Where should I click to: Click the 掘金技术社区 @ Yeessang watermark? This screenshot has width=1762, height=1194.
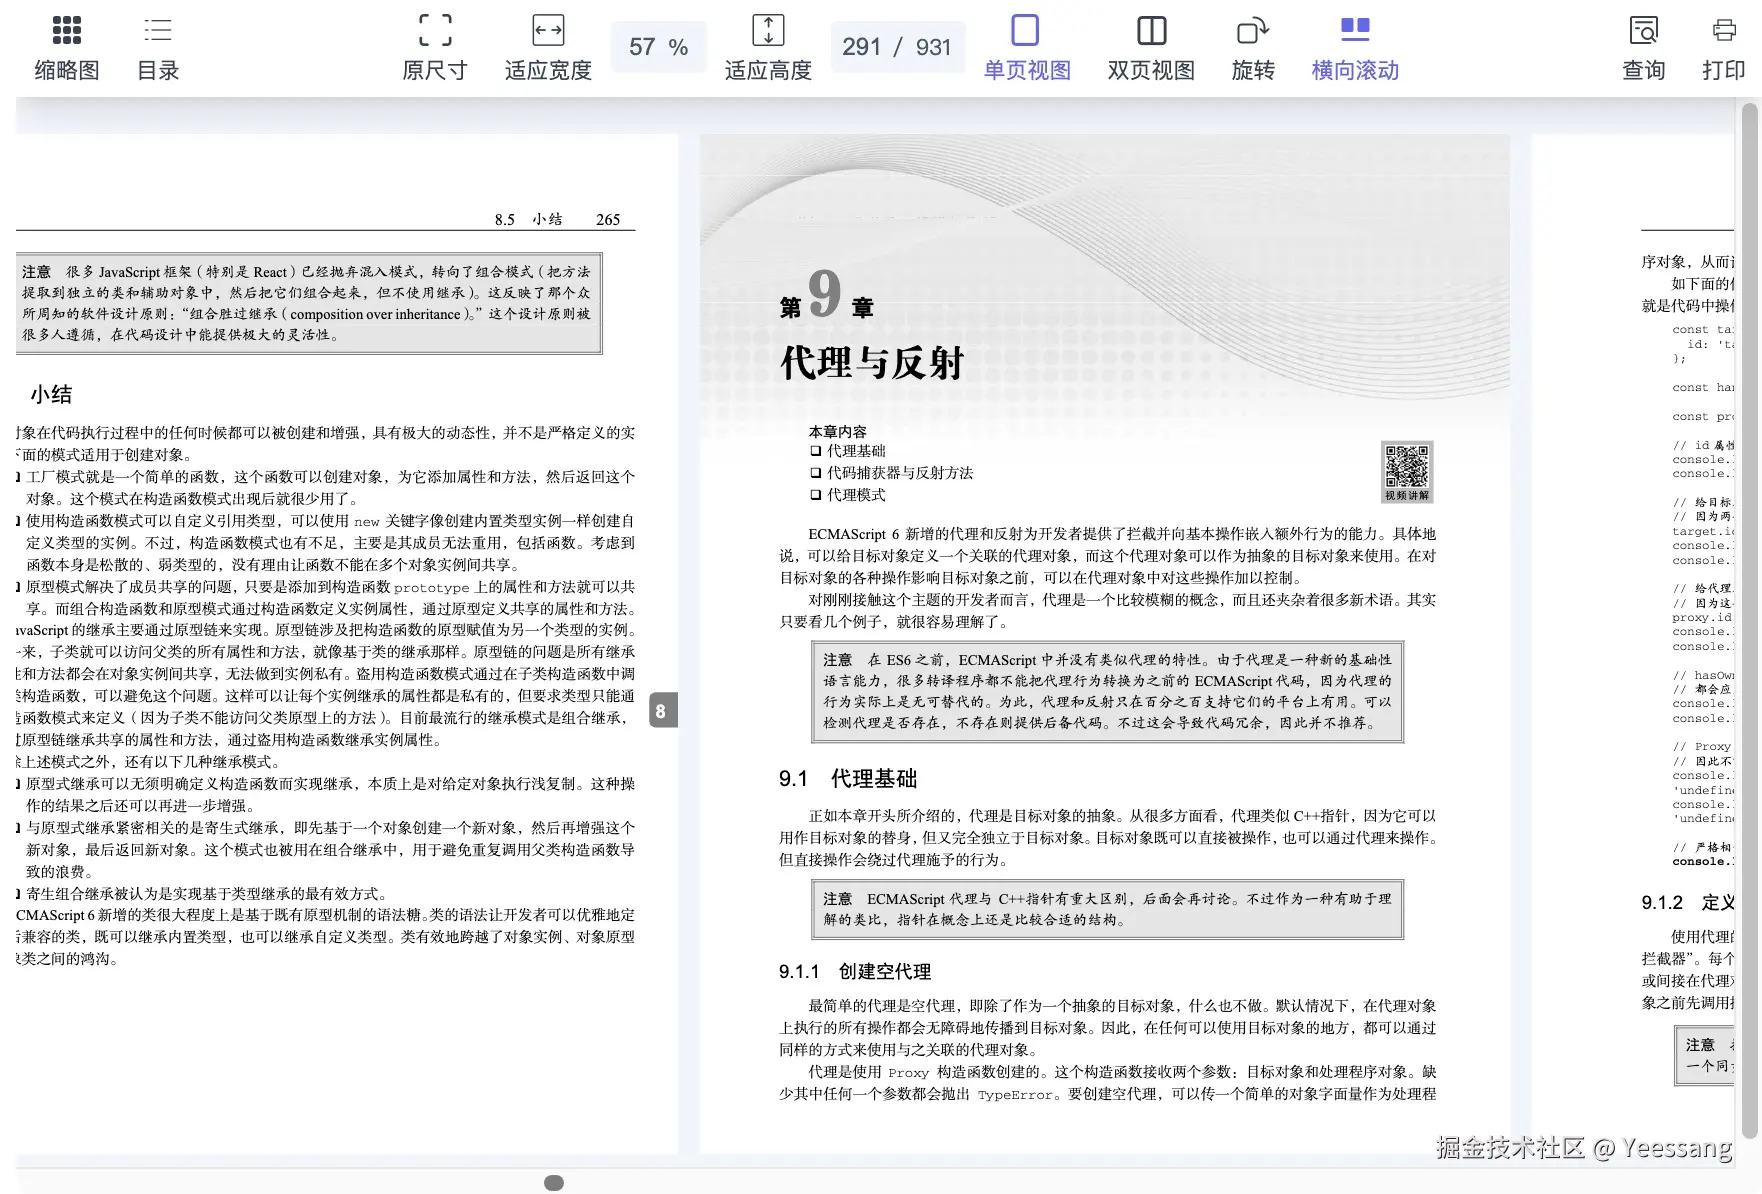tap(1583, 1148)
